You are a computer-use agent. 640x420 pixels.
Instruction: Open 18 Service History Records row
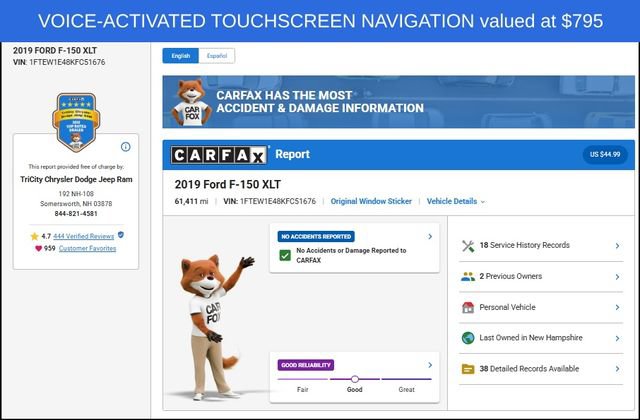541,246
